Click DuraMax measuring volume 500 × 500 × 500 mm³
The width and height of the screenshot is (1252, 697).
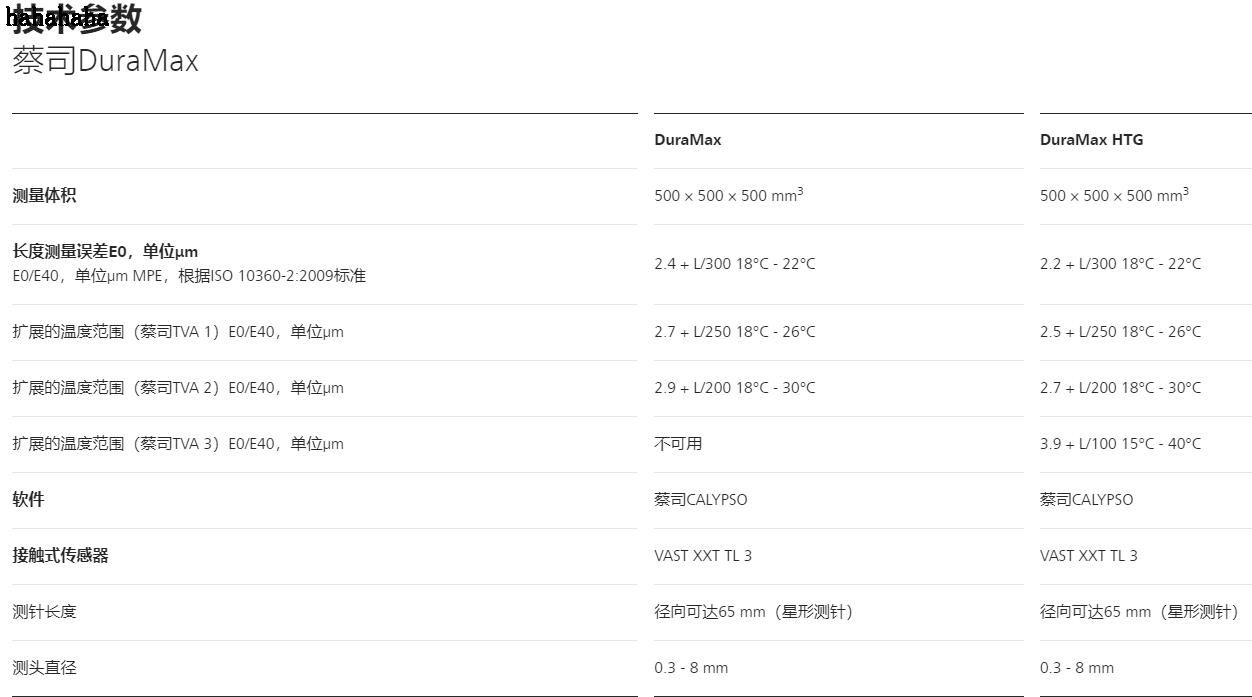point(729,195)
